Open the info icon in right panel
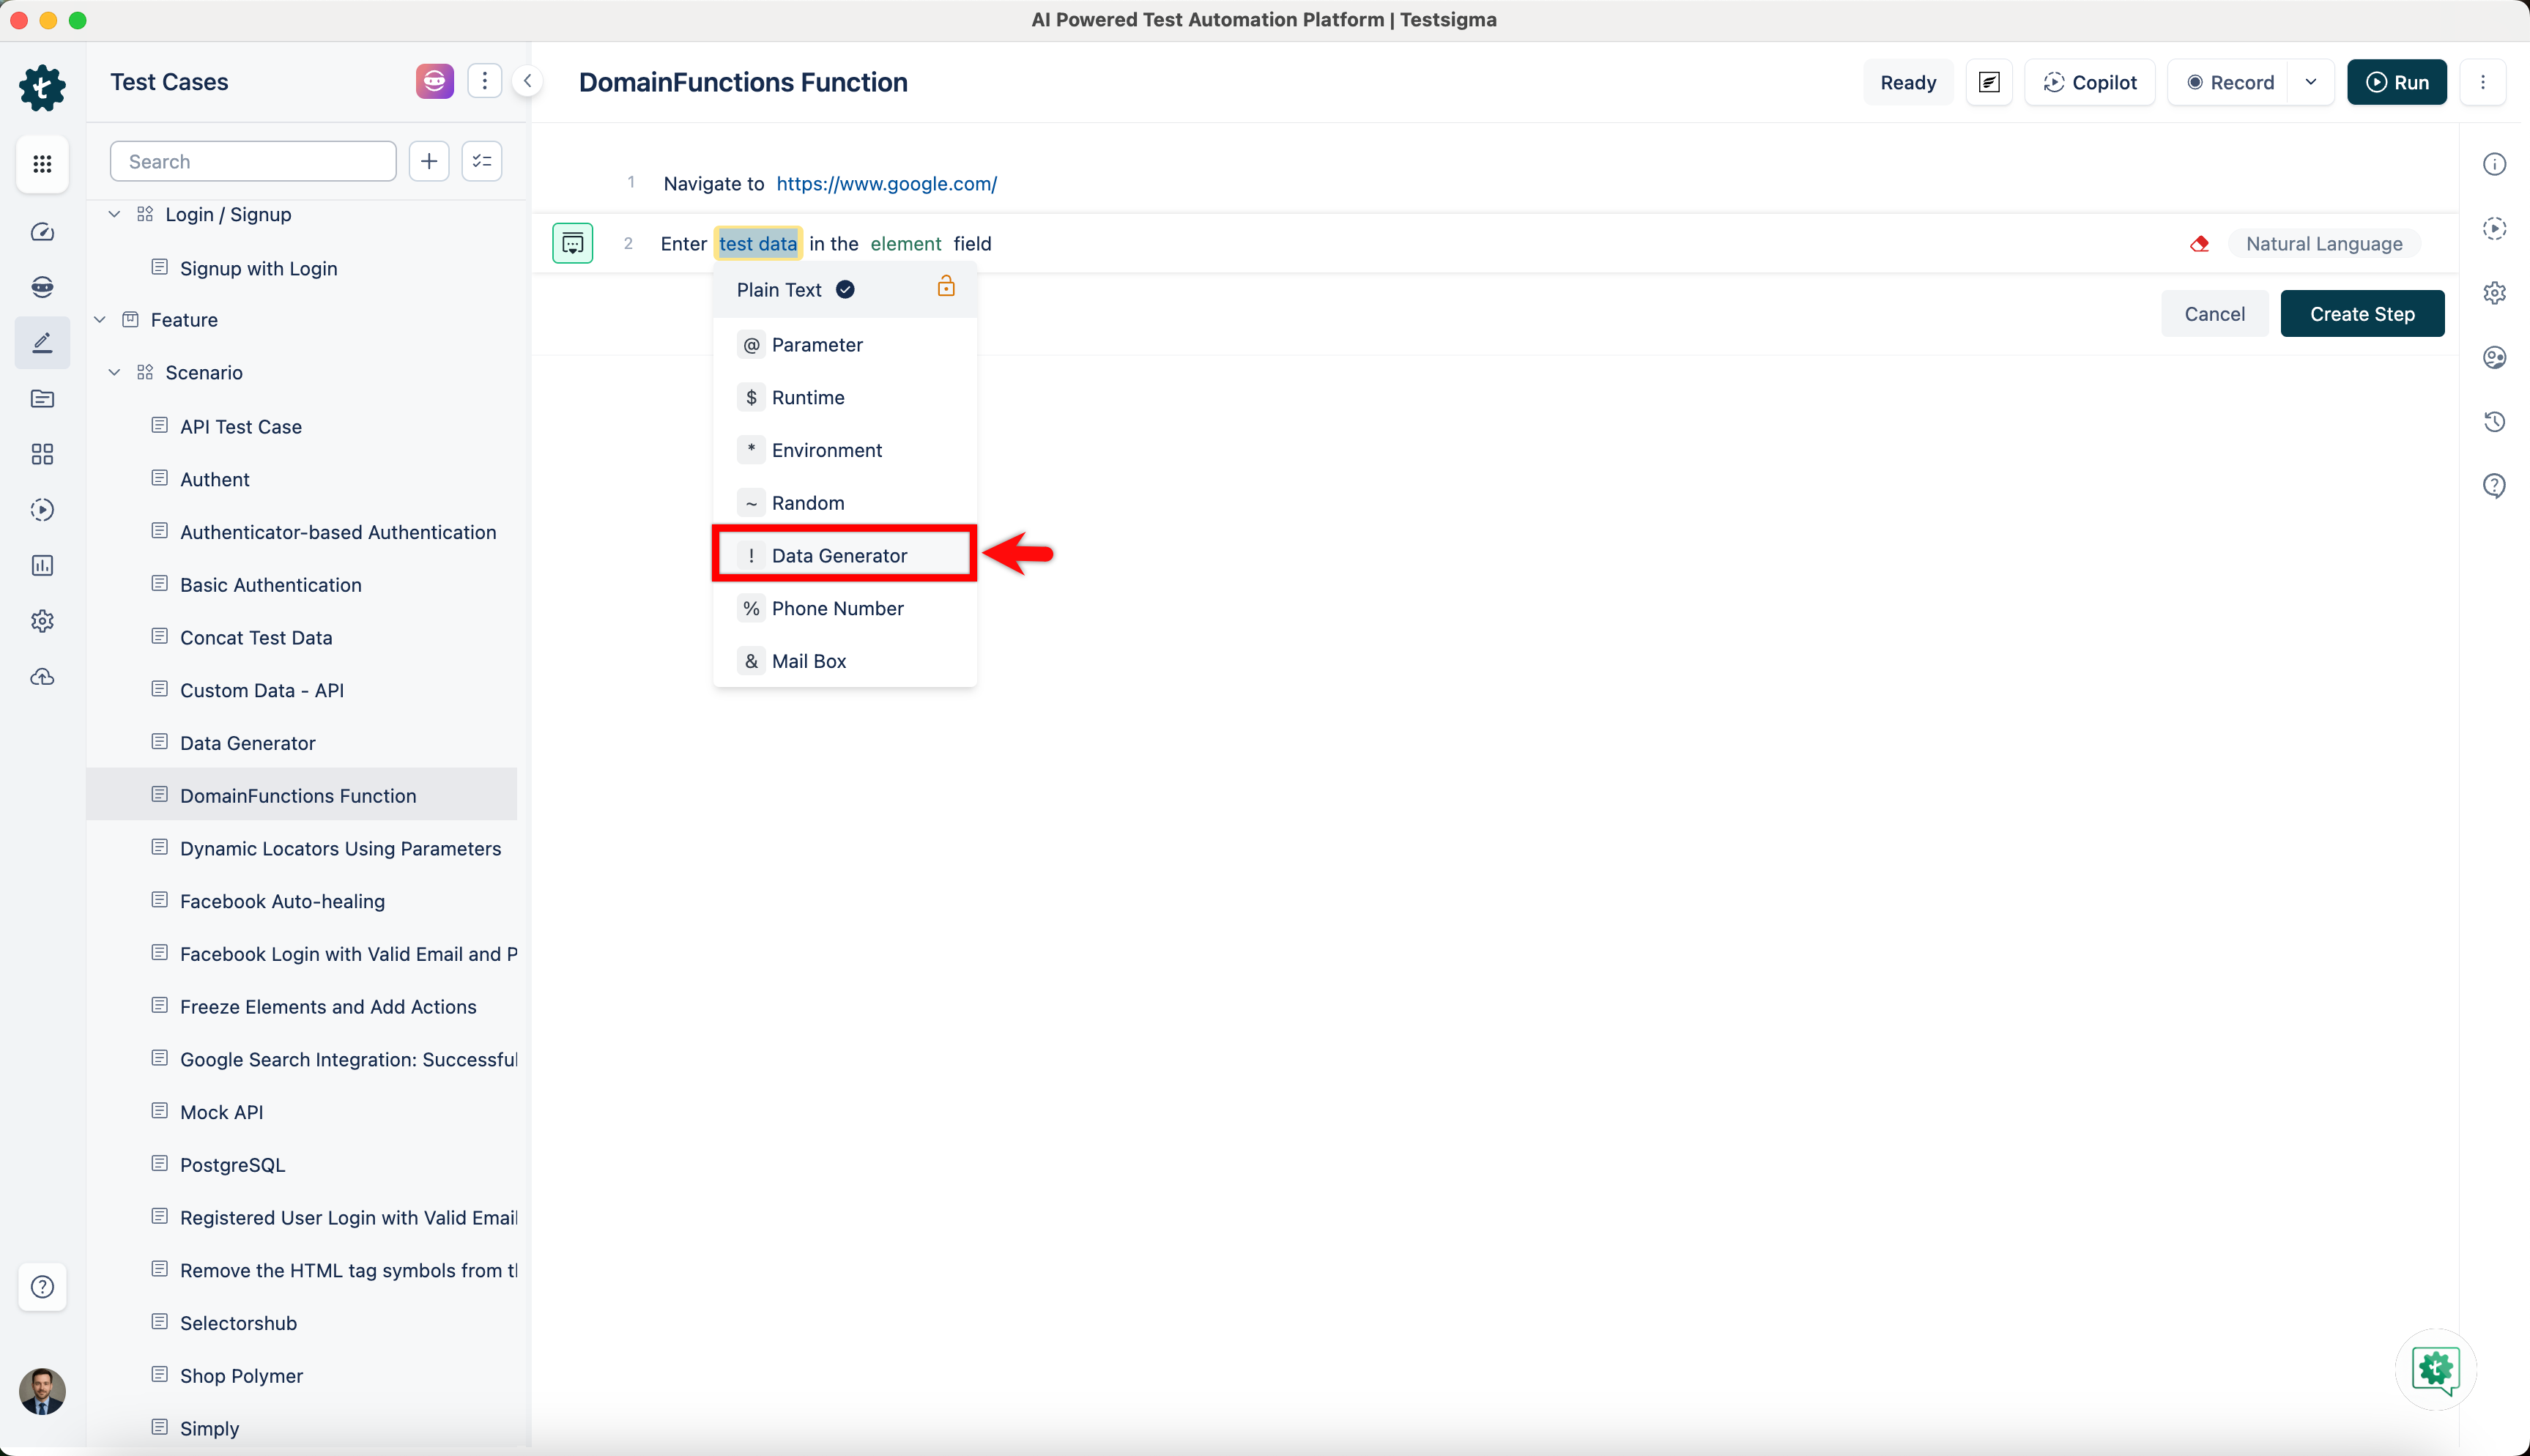This screenshot has width=2530, height=1456. pos(2494,164)
